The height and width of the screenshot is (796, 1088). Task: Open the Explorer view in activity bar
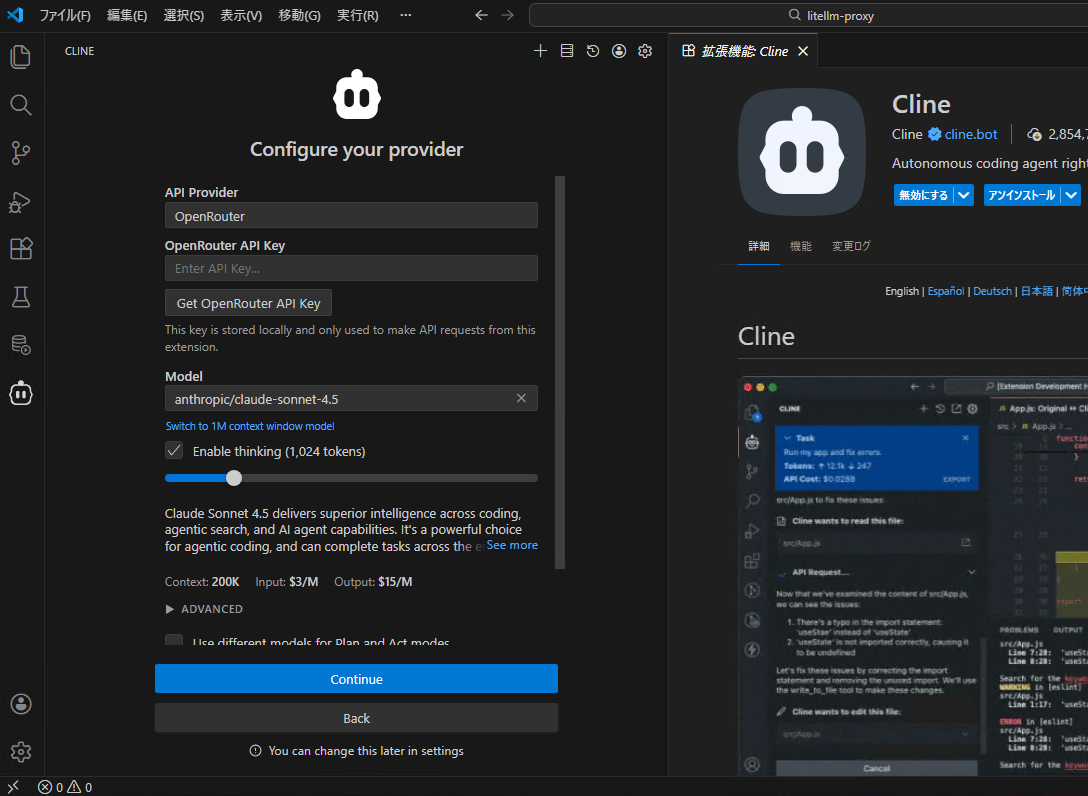(21, 57)
